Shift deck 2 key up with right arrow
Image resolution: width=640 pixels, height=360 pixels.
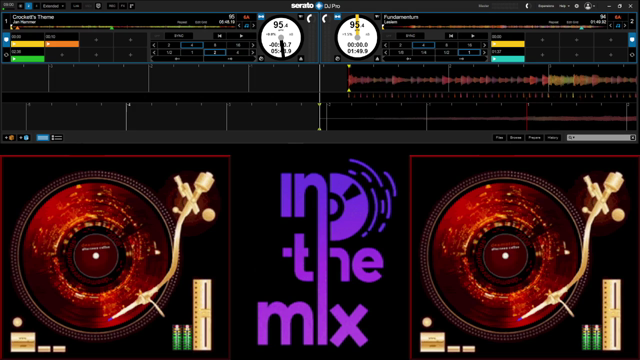tap(625, 25)
